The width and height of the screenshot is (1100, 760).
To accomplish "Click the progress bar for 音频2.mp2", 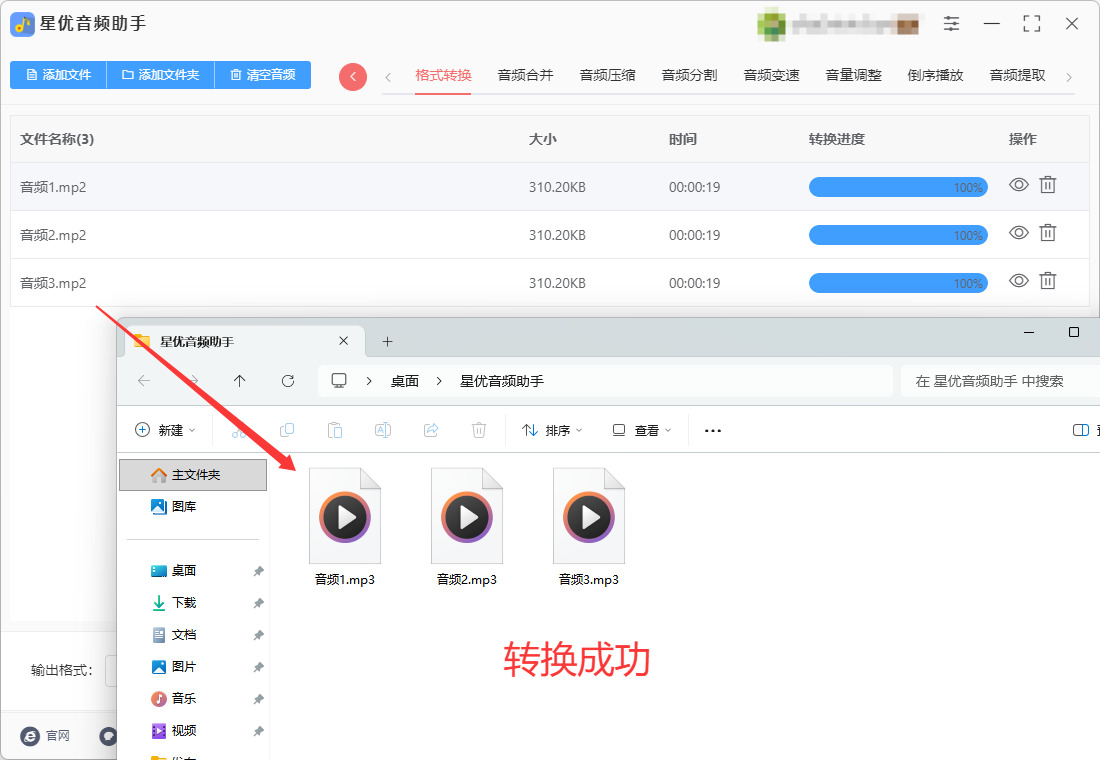I will pos(898,235).
